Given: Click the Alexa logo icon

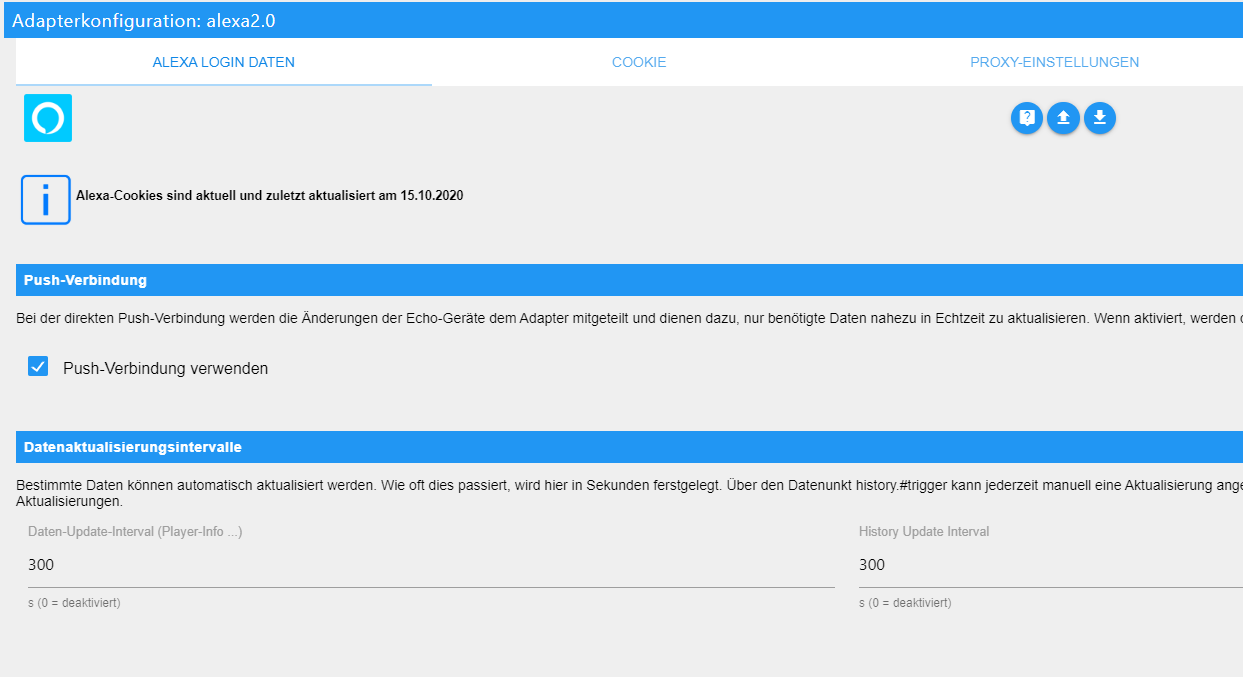Looking at the screenshot, I should coord(48,118).
